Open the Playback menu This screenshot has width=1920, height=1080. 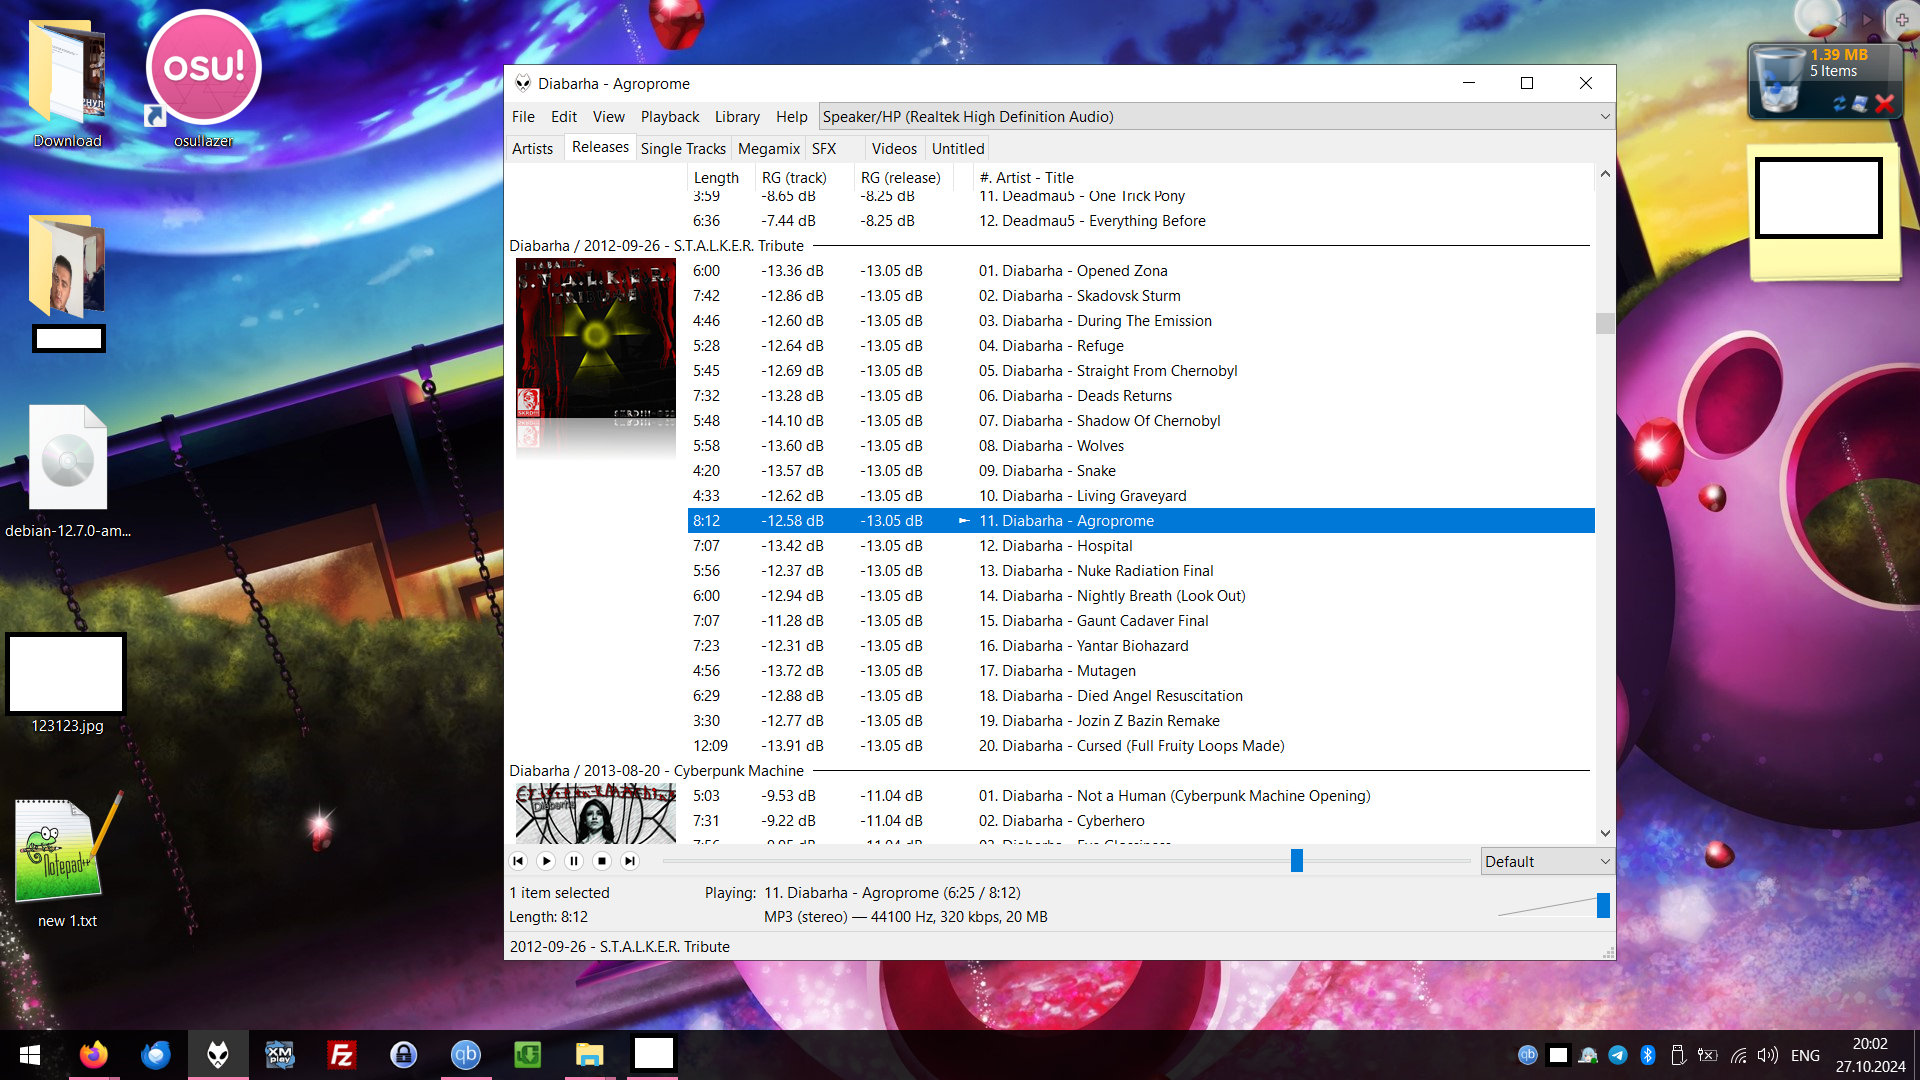[x=670, y=117]
